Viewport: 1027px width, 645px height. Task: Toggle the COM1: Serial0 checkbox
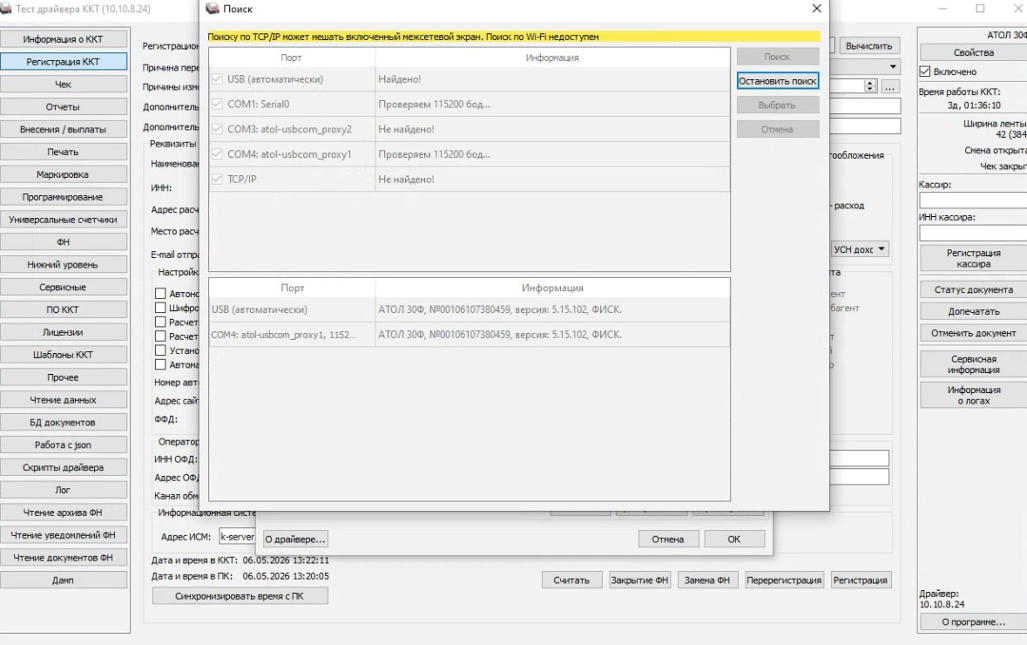217,104
